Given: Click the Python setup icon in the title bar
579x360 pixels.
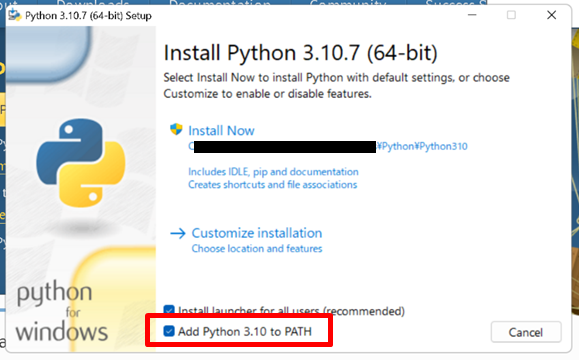Looking at the screenshot, I should tap(15, 15).
